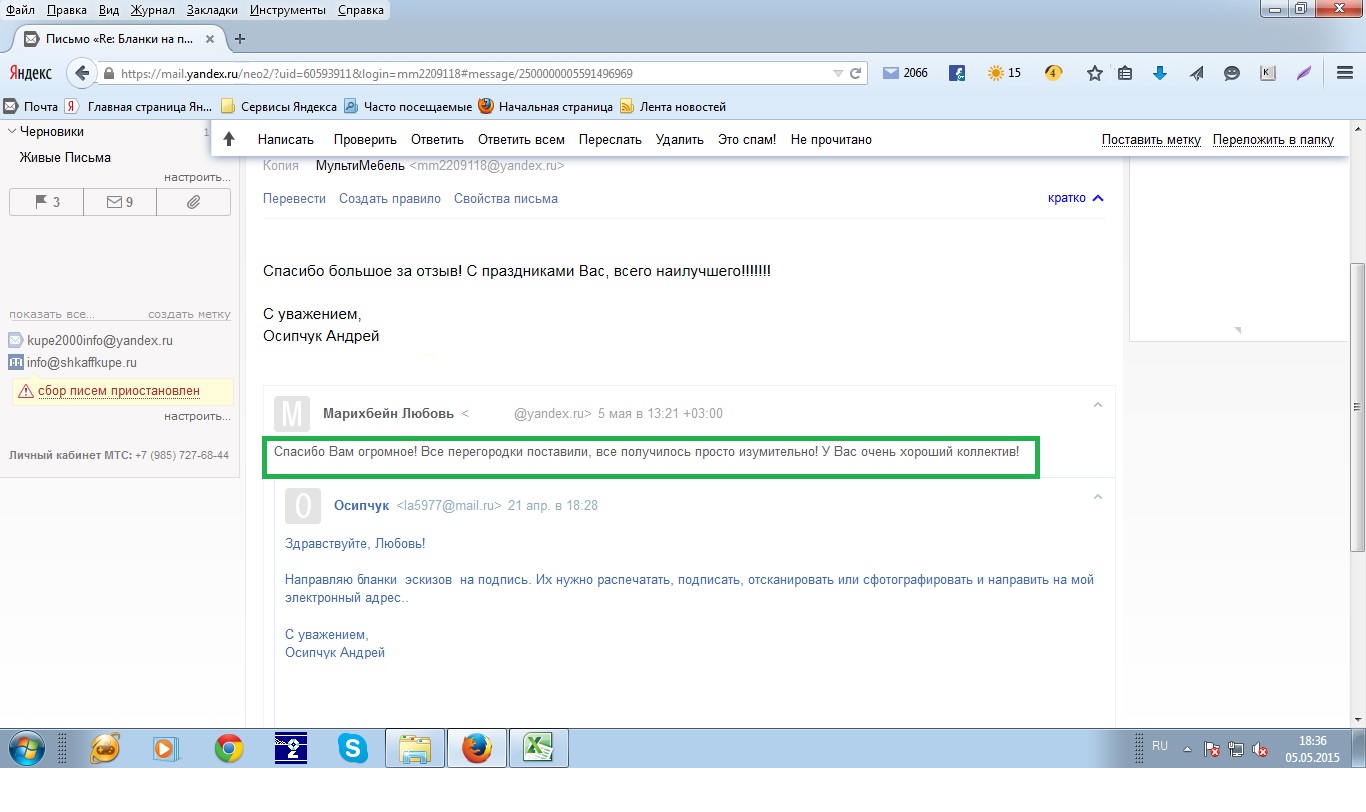
Task: Click the Yandex mail counter icon showing 2066
Action: (x=904, y=73)
